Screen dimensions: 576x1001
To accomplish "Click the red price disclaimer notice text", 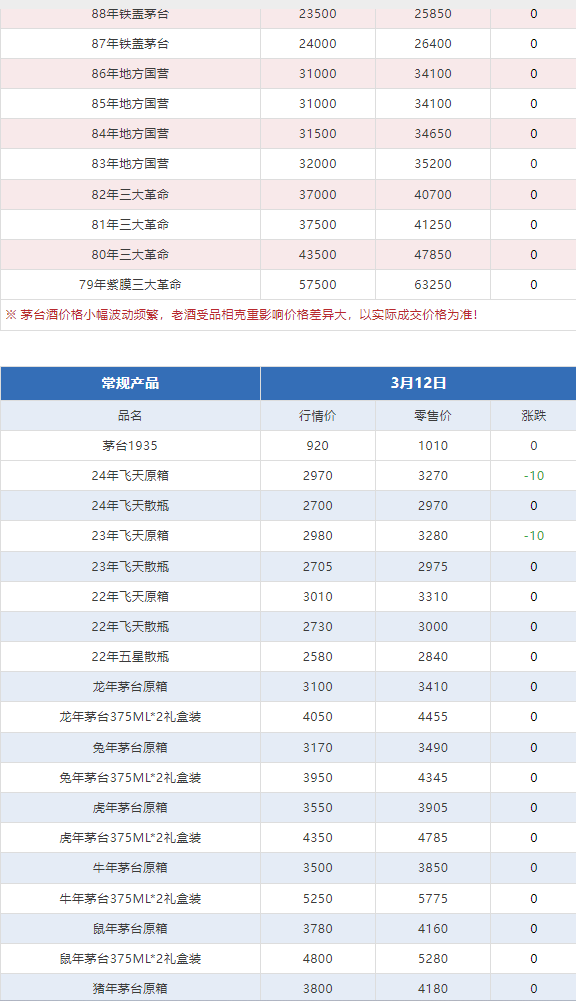I will tap(241, 315).
